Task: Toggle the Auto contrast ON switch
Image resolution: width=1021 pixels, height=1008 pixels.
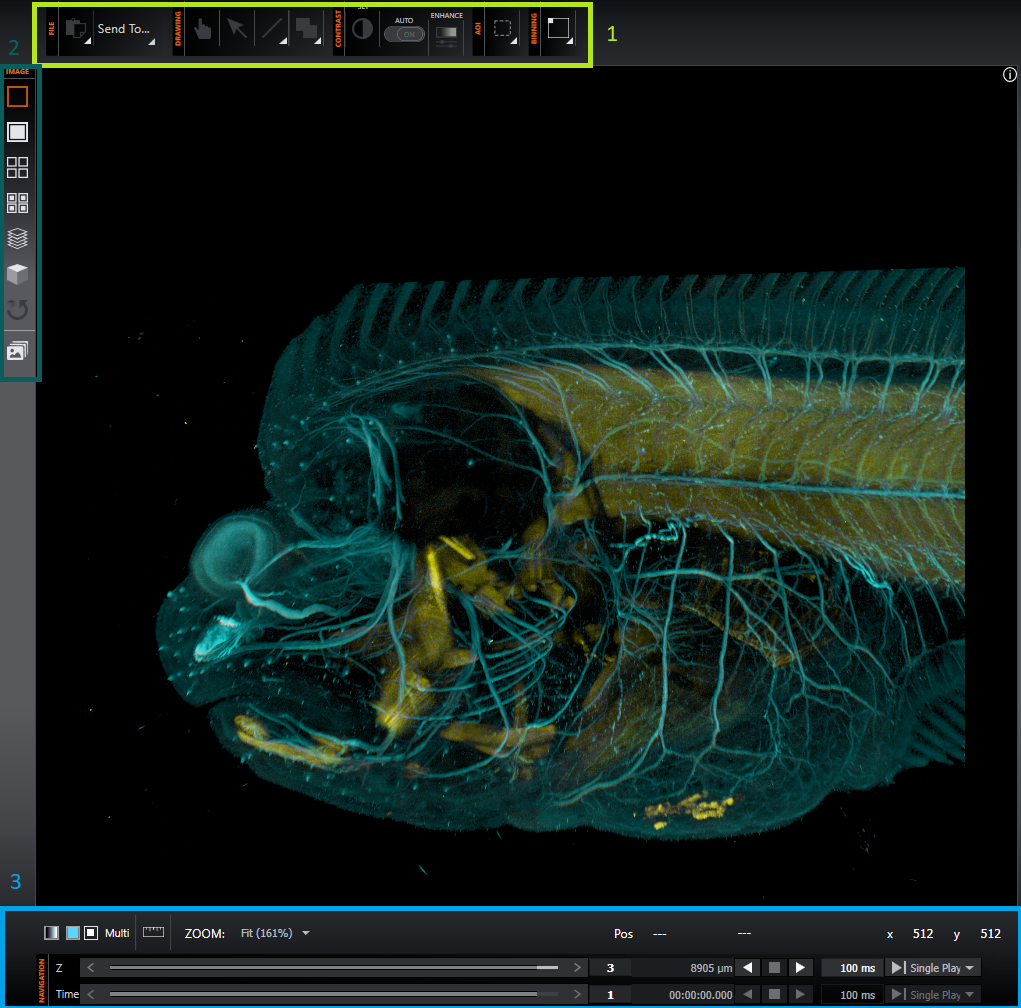Action: tap(404, 34)
